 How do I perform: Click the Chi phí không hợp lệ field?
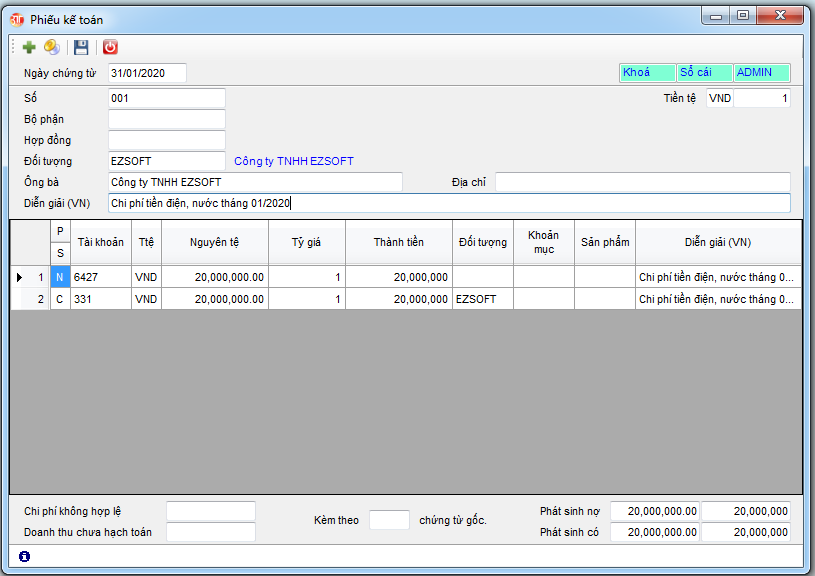pyautogui.click(x=211, y=511)
